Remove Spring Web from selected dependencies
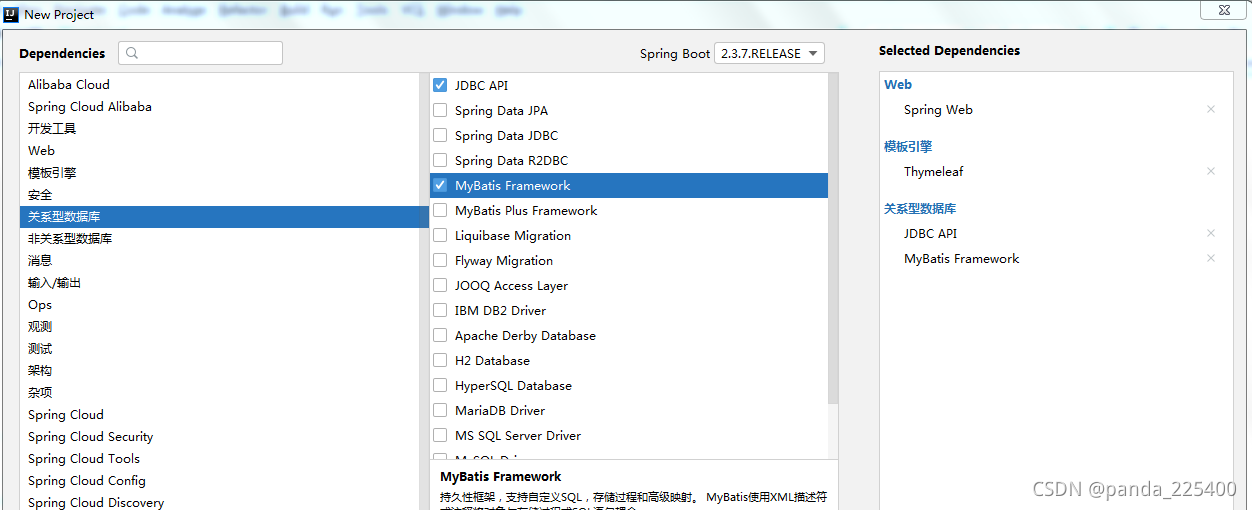The width and height of the screenshot is (1252, 510). point(1211,110)
